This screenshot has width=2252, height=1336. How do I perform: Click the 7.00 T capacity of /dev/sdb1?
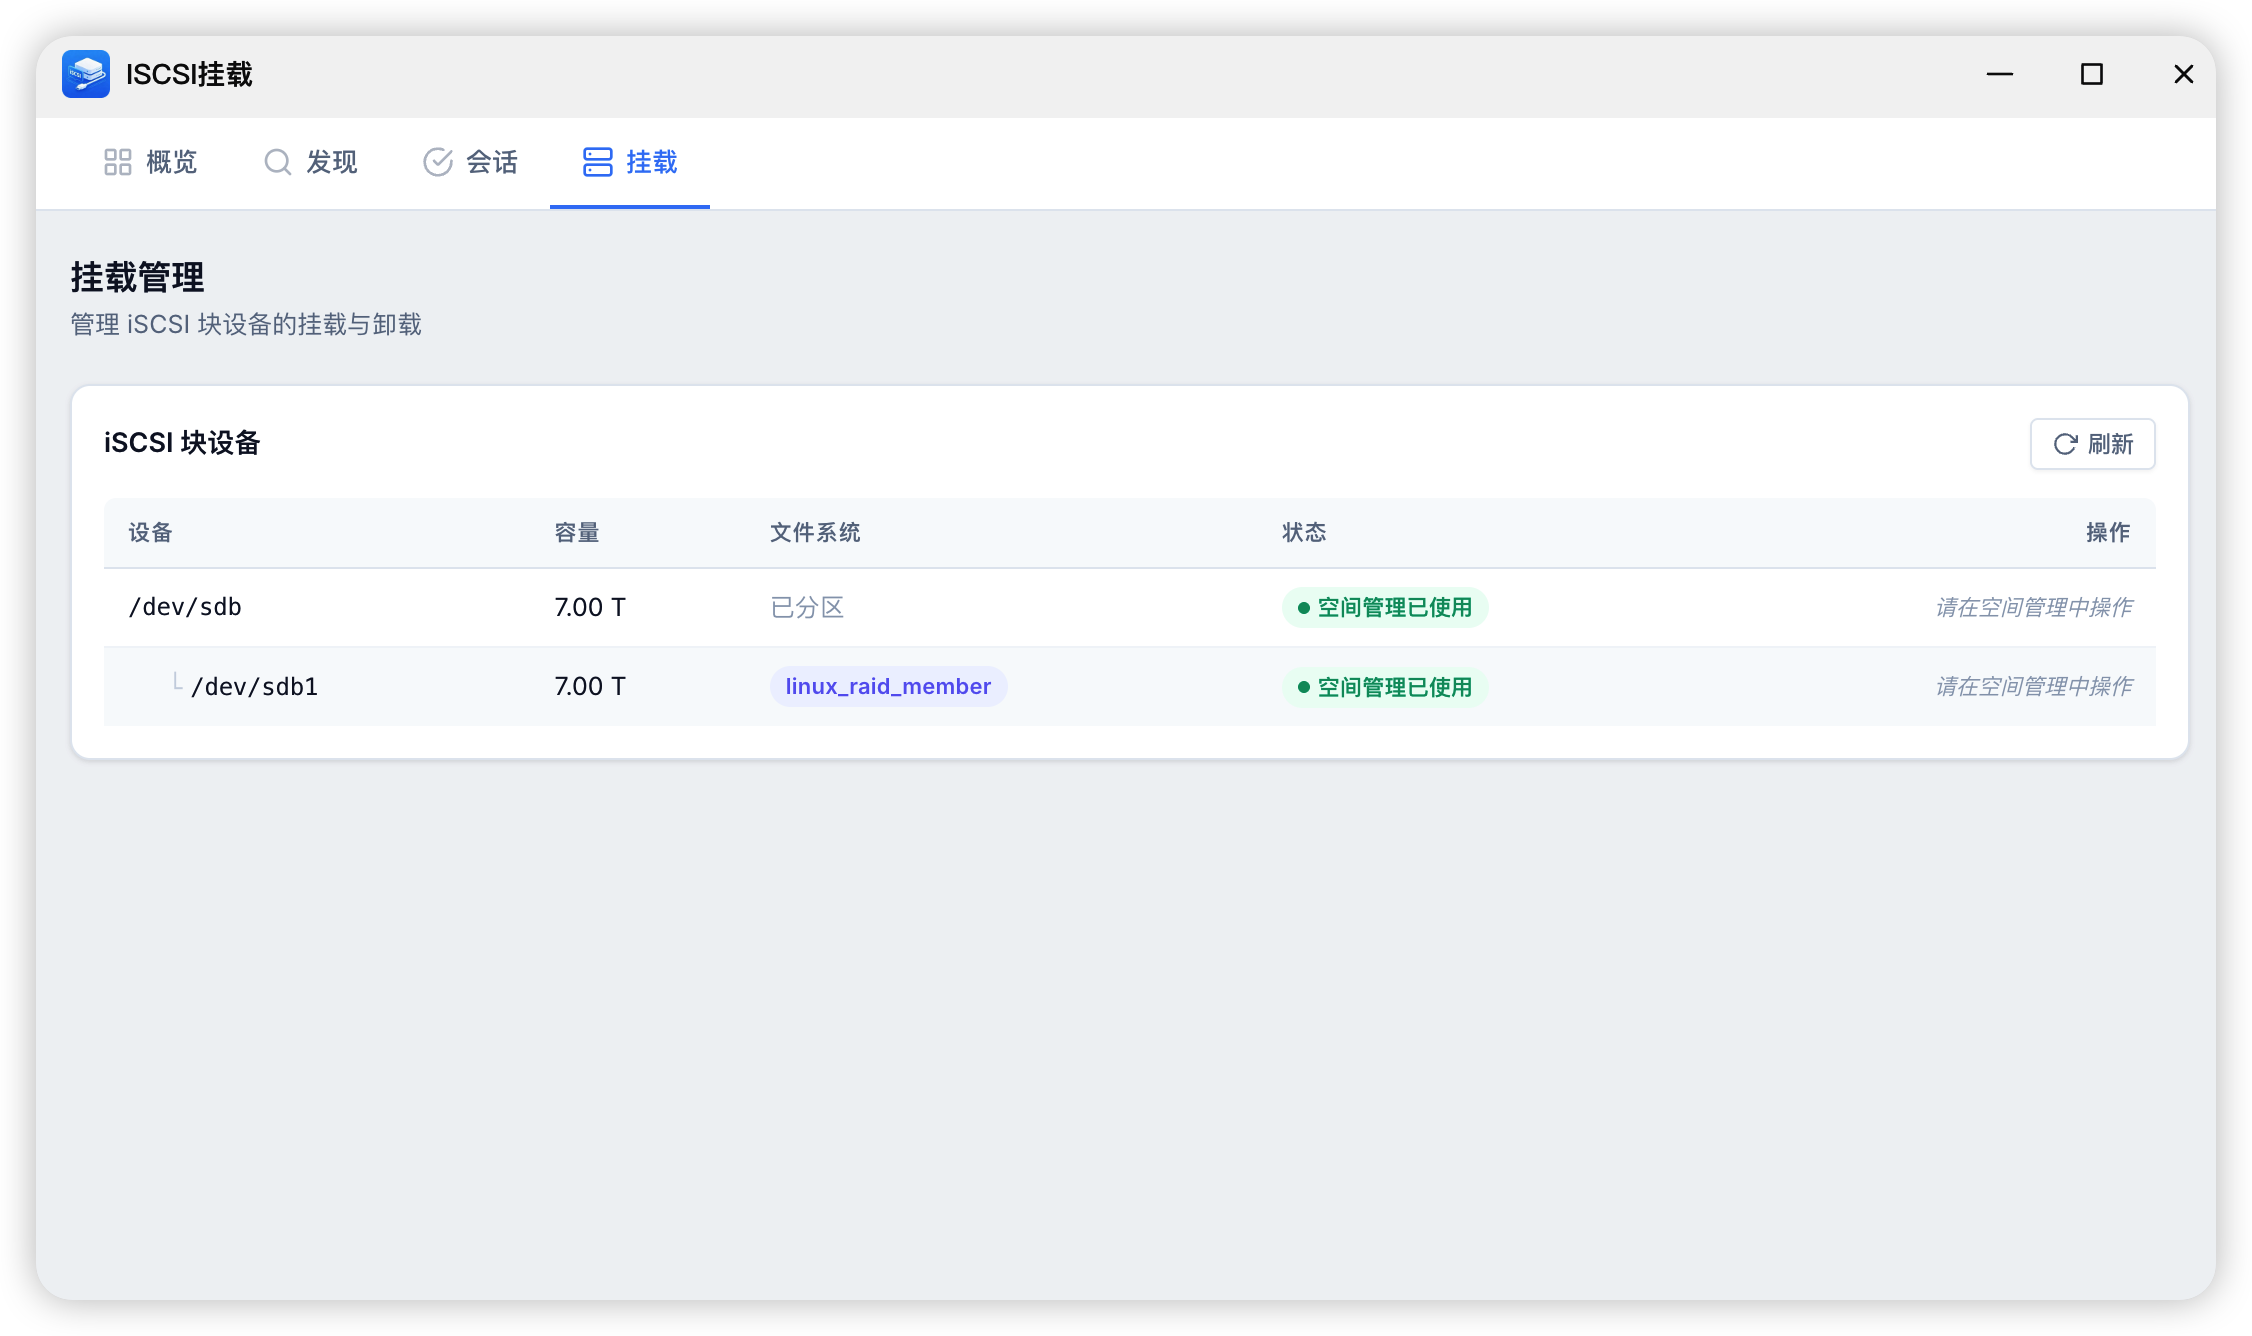coord(590,686)
